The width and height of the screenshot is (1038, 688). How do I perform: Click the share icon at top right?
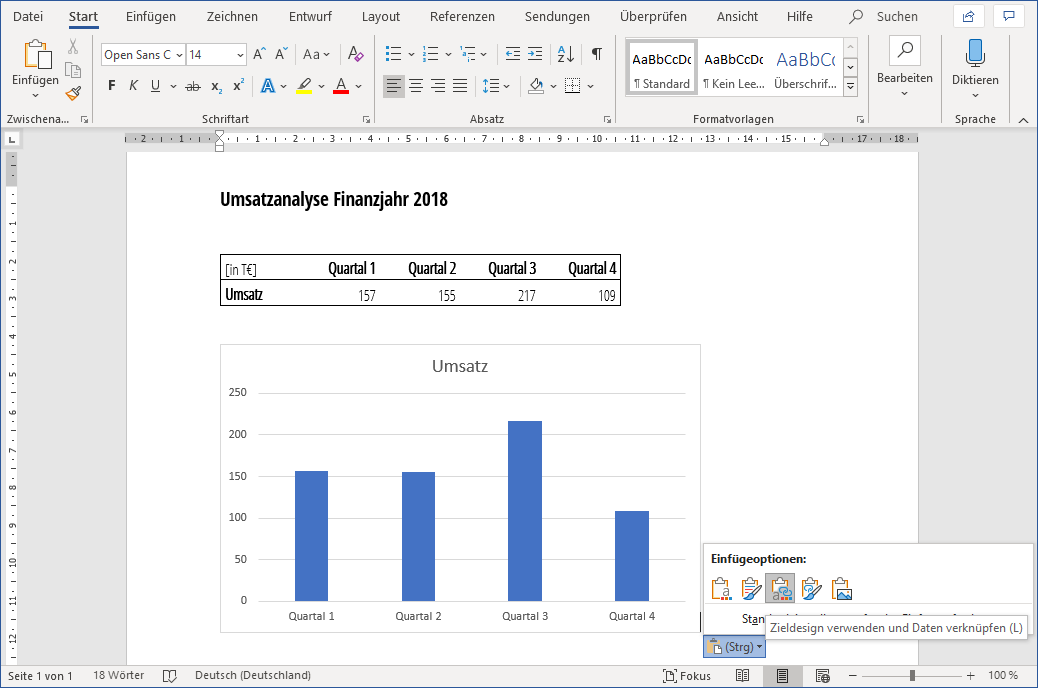[x=968, y=17]
